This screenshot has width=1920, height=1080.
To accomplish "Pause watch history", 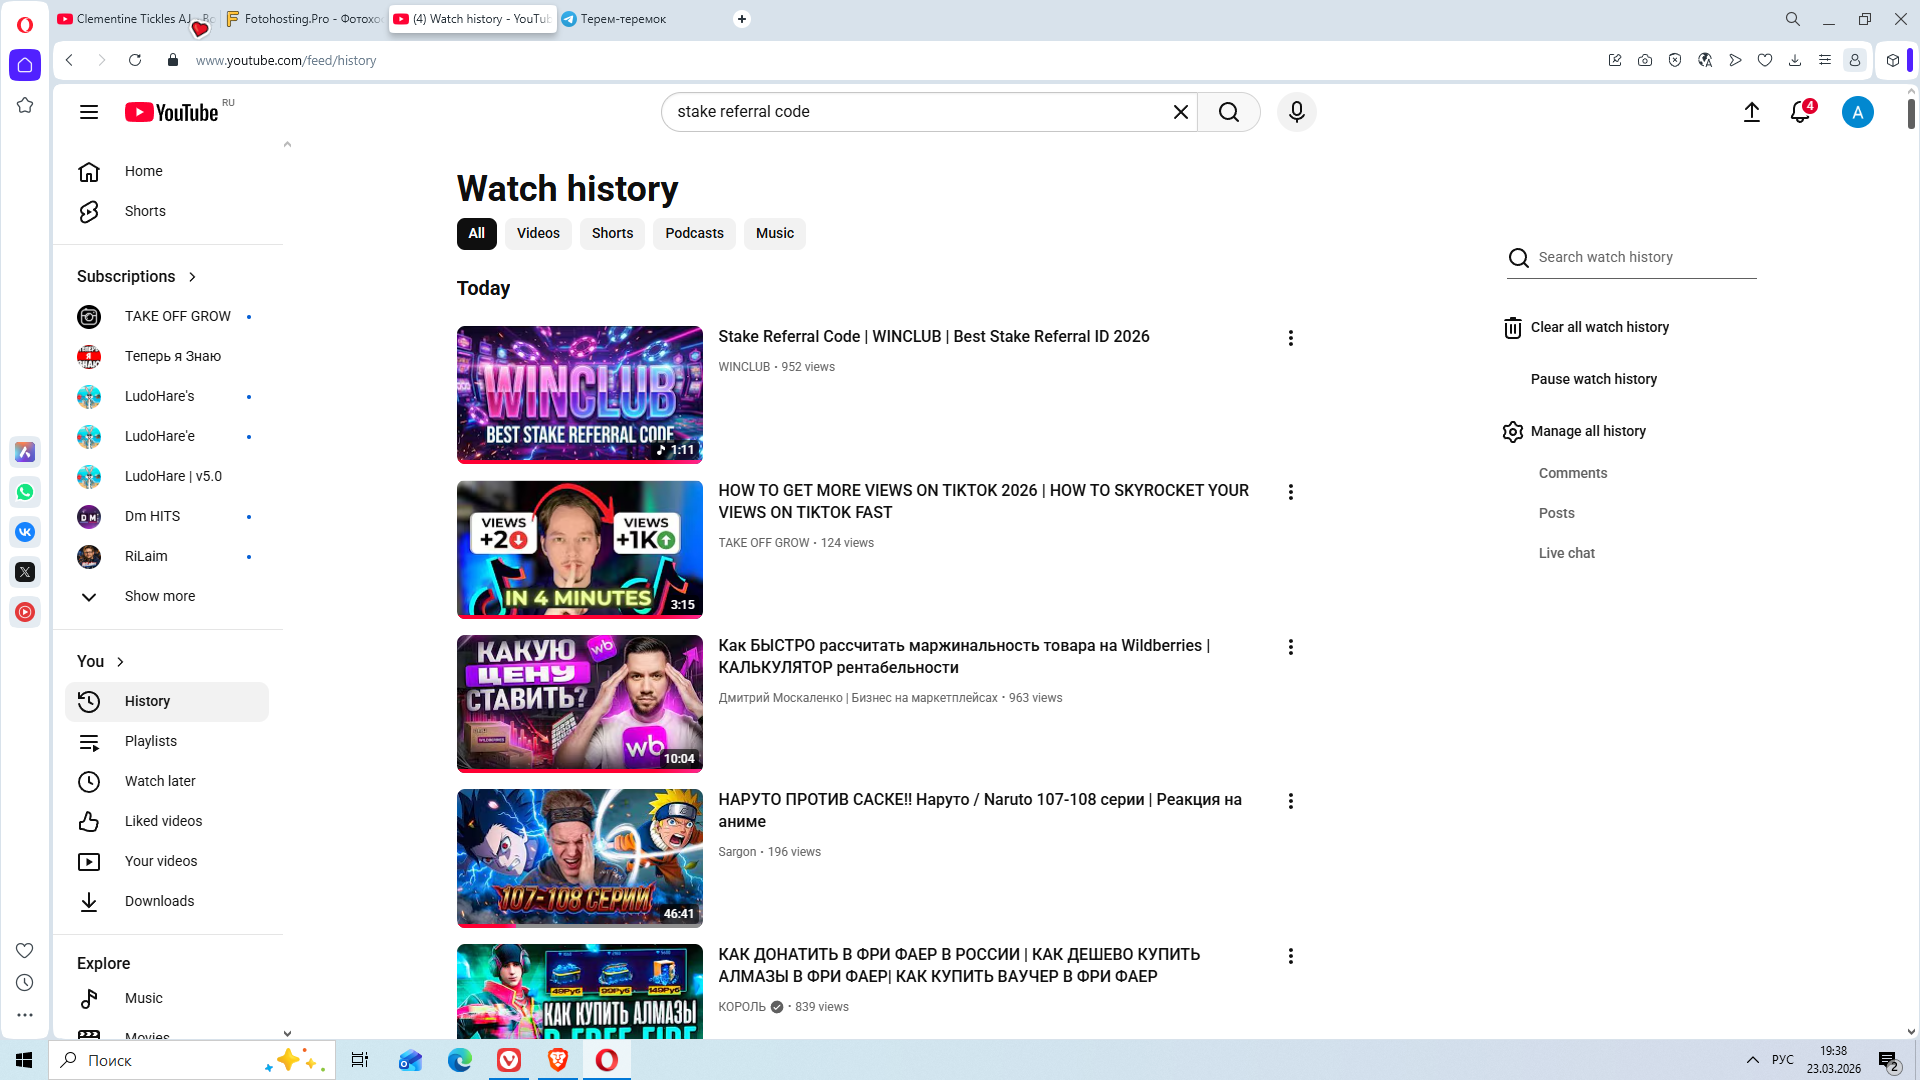I will tap(1593, 379).
